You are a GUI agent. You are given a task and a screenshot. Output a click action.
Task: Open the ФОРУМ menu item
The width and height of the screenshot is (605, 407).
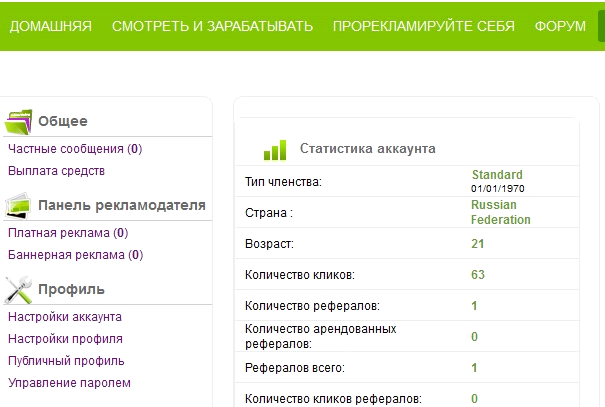(560, 26)
